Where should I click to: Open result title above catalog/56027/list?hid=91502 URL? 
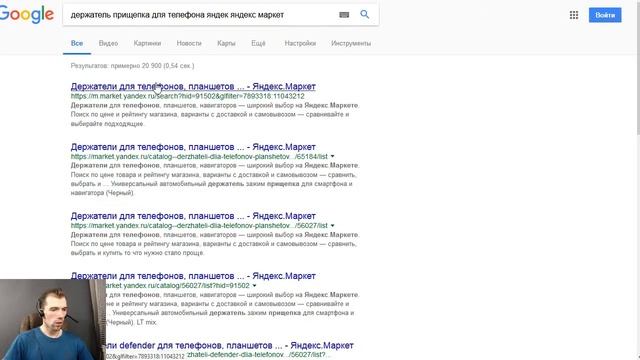click(193, 276)
